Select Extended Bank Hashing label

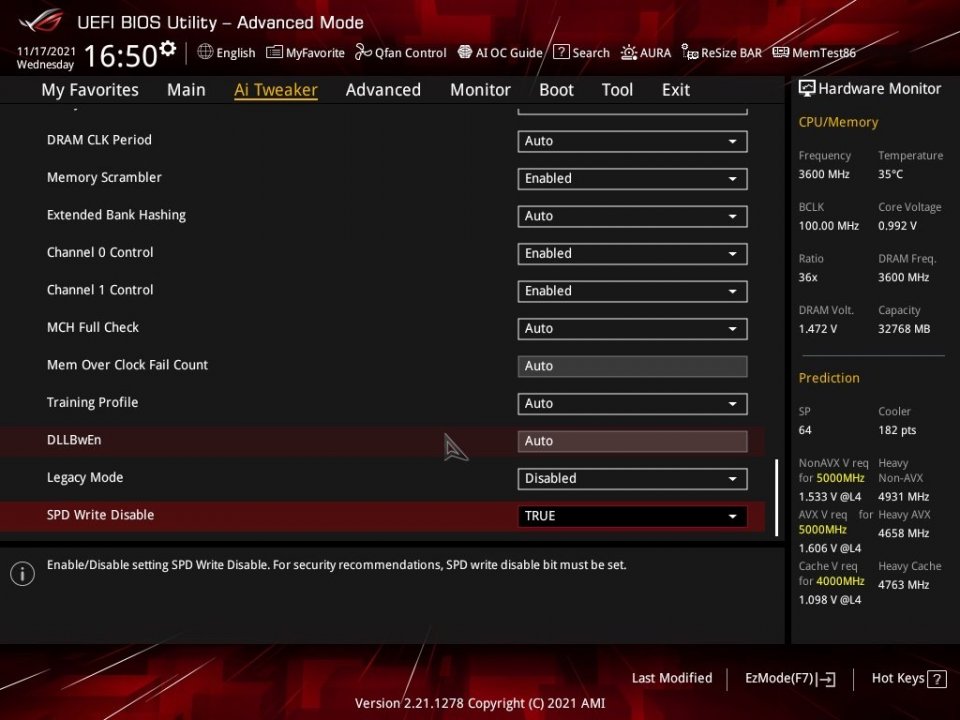pyautogui.click(x=116, y=215)
